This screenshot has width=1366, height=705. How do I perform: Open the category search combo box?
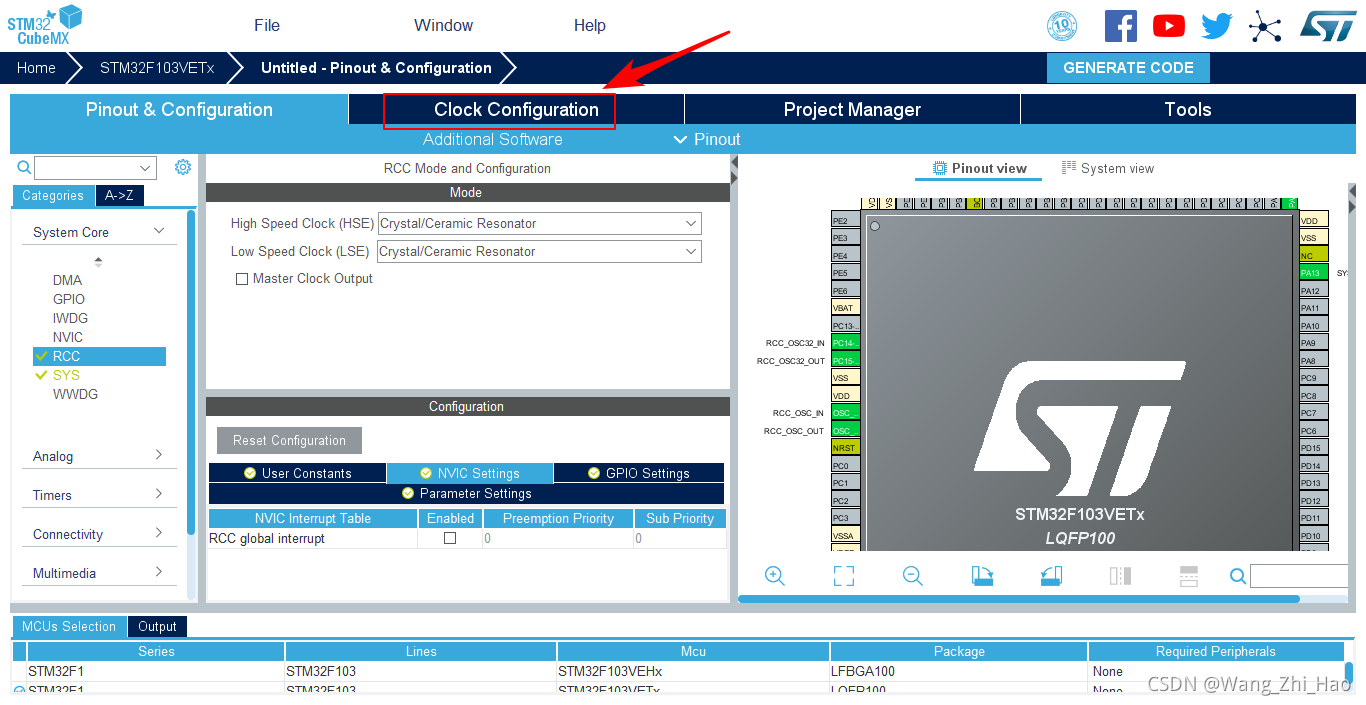tap(95, 168)
